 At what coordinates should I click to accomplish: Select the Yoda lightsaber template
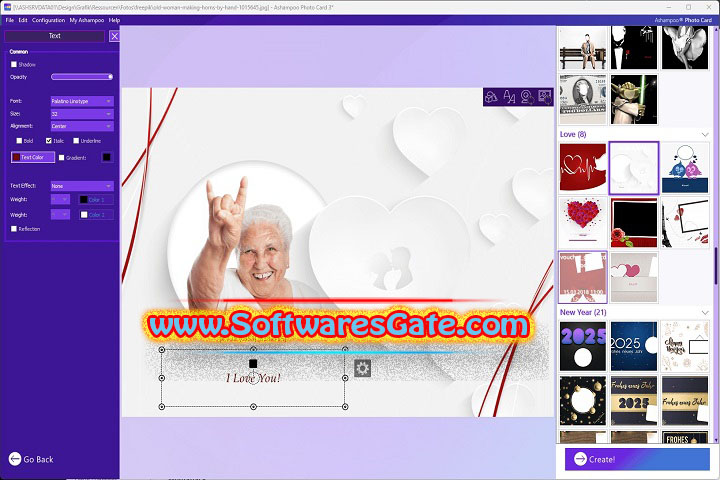634,99
